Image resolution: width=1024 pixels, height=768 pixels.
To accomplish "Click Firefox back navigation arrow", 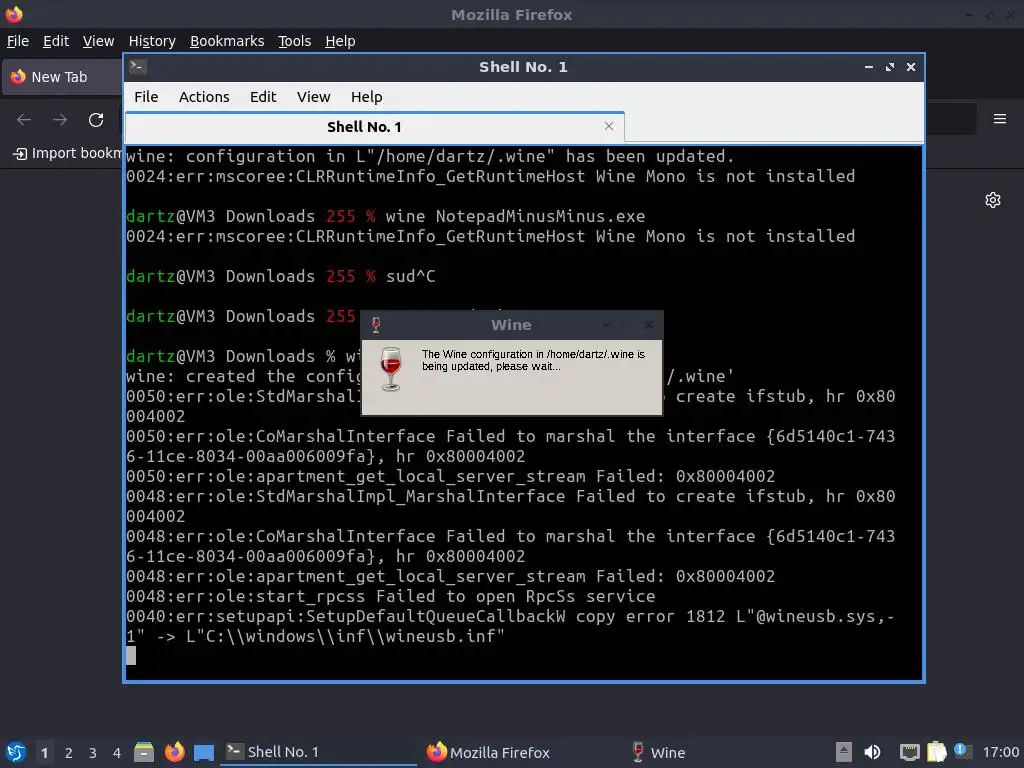I will coord(24,120).
